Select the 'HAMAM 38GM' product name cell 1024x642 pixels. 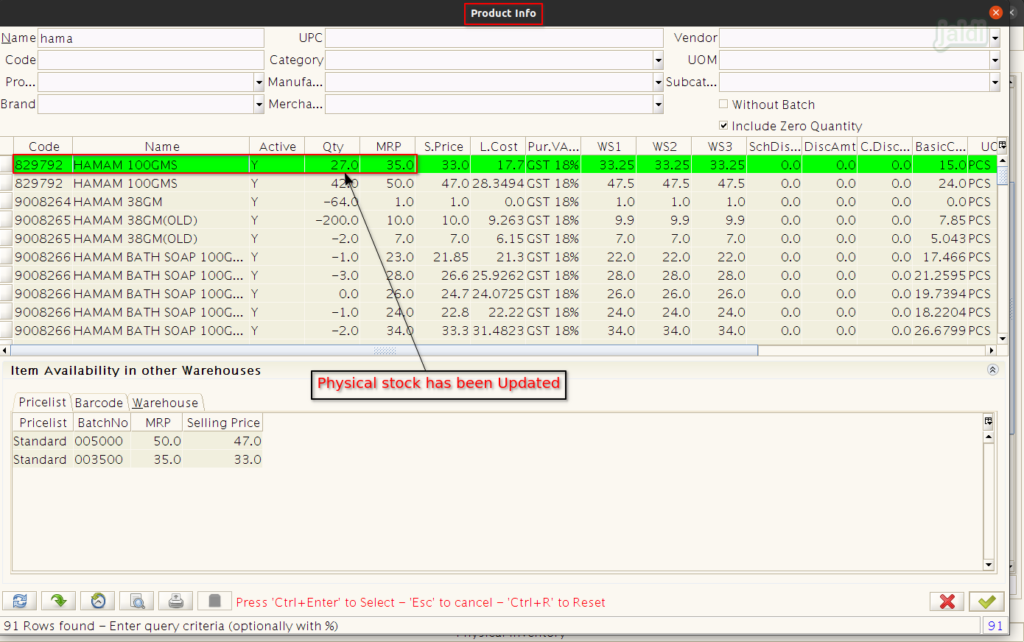(x=161, y=202)
